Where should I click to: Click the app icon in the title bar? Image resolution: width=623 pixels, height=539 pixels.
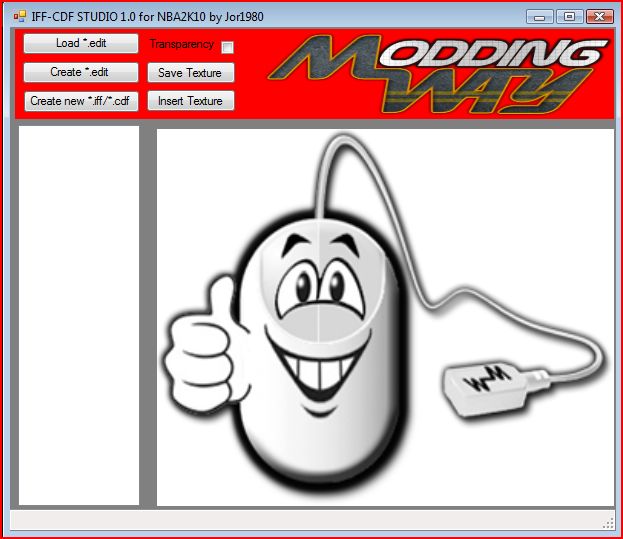[x=19, y=16]
